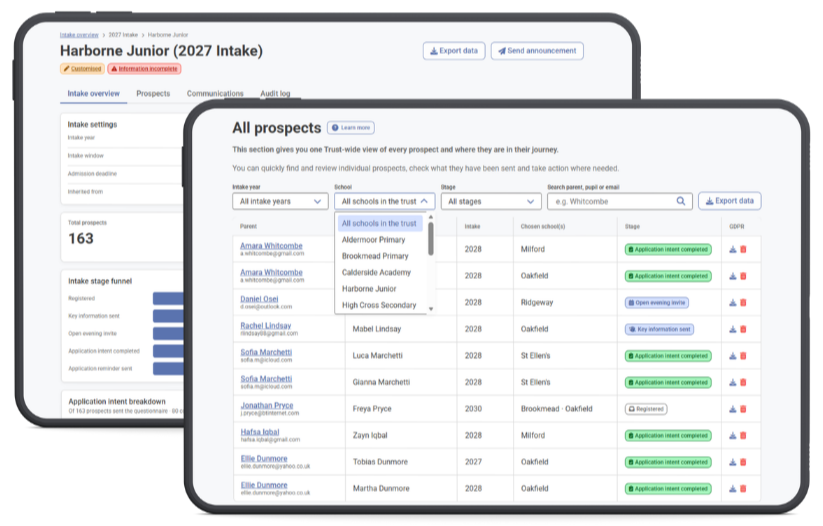Image resolution: width=823 pixels, height=526 pixels.
Task: Open Hafsa Iqbal parent profile
Action: pyautogui.click(x=260, y=432)
